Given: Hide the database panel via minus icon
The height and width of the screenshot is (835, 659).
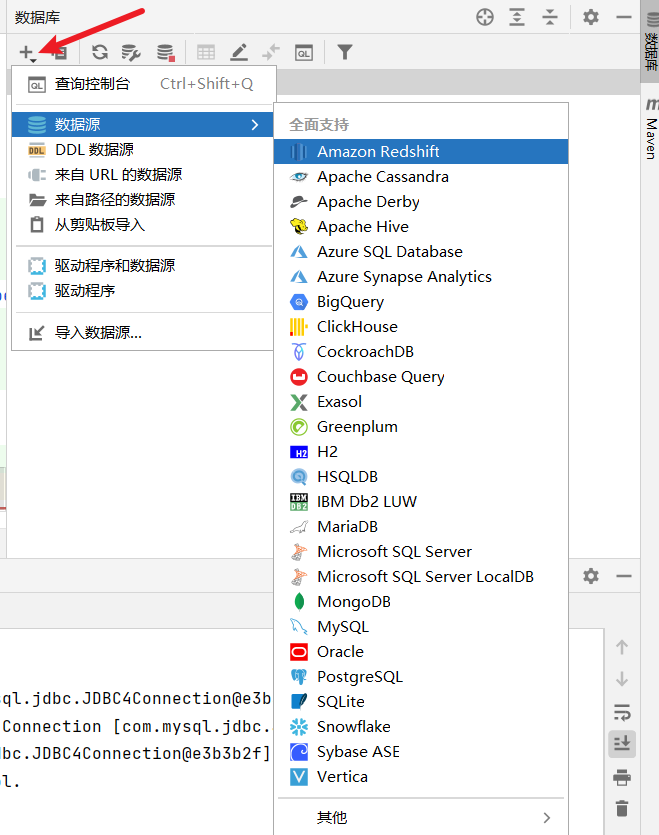Looking at the screenshot, I should tap(623, 17).
